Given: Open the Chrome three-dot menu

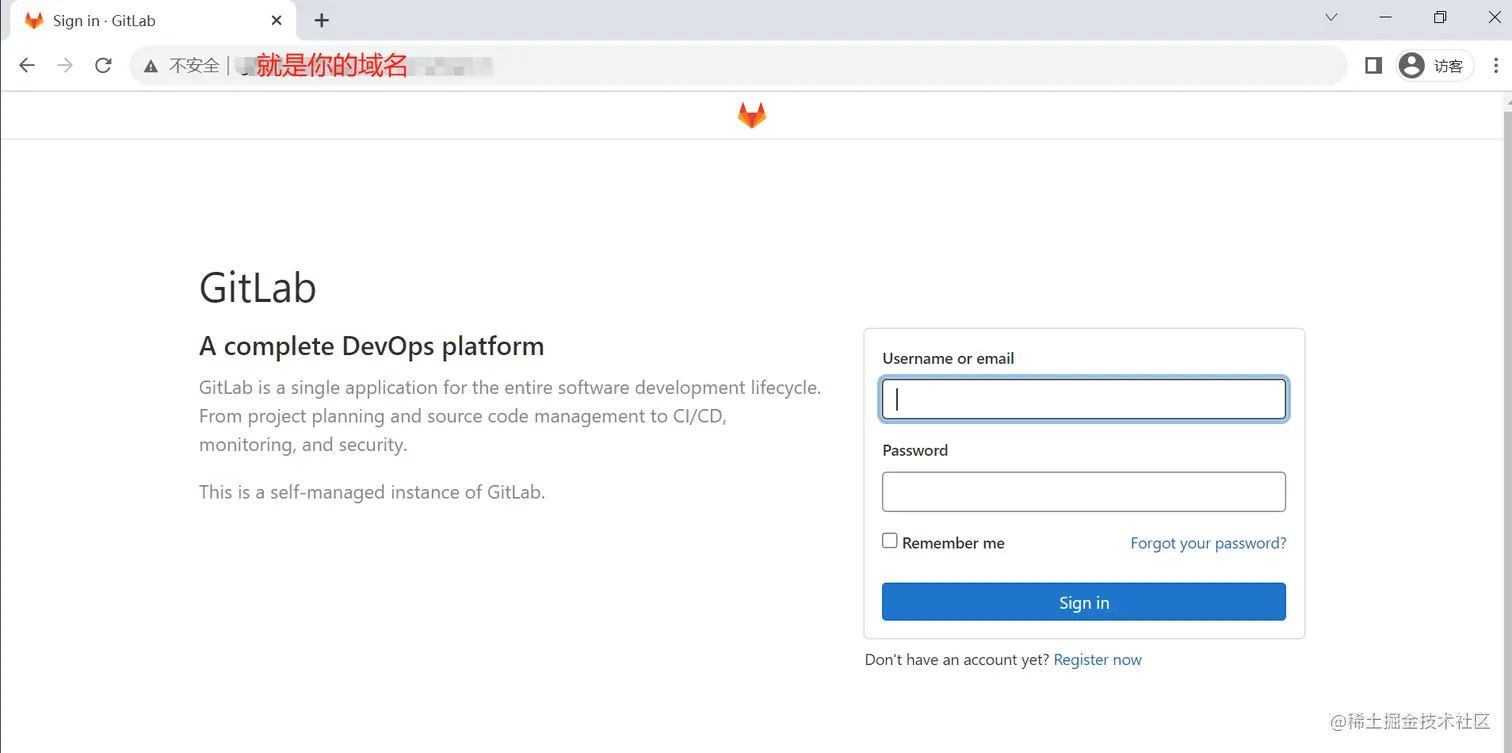Looking at the screenshot, I should (x=1496, y=65).
